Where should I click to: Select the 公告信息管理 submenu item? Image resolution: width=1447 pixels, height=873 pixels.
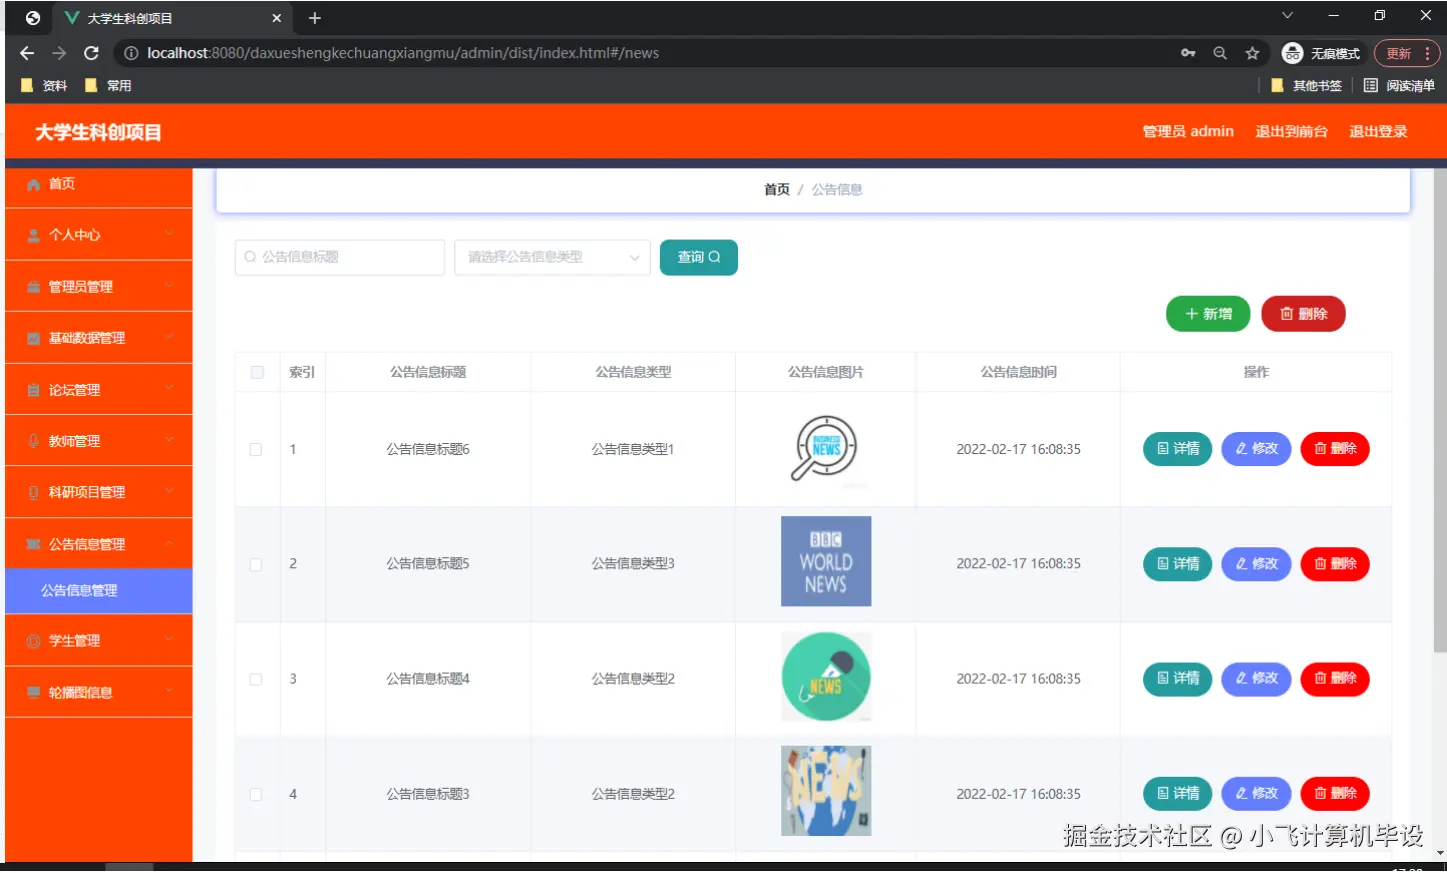[98, 591]
